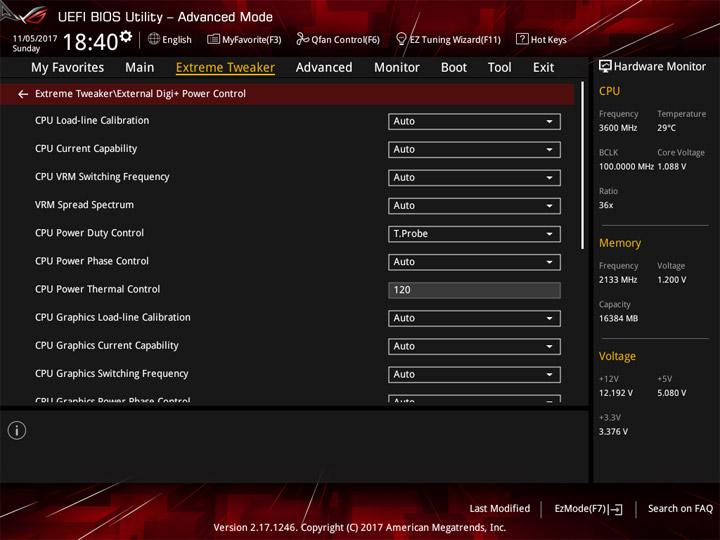Select the CPU Load-line Calibration label
Screen dimensions: 720x540
point(92,121)
